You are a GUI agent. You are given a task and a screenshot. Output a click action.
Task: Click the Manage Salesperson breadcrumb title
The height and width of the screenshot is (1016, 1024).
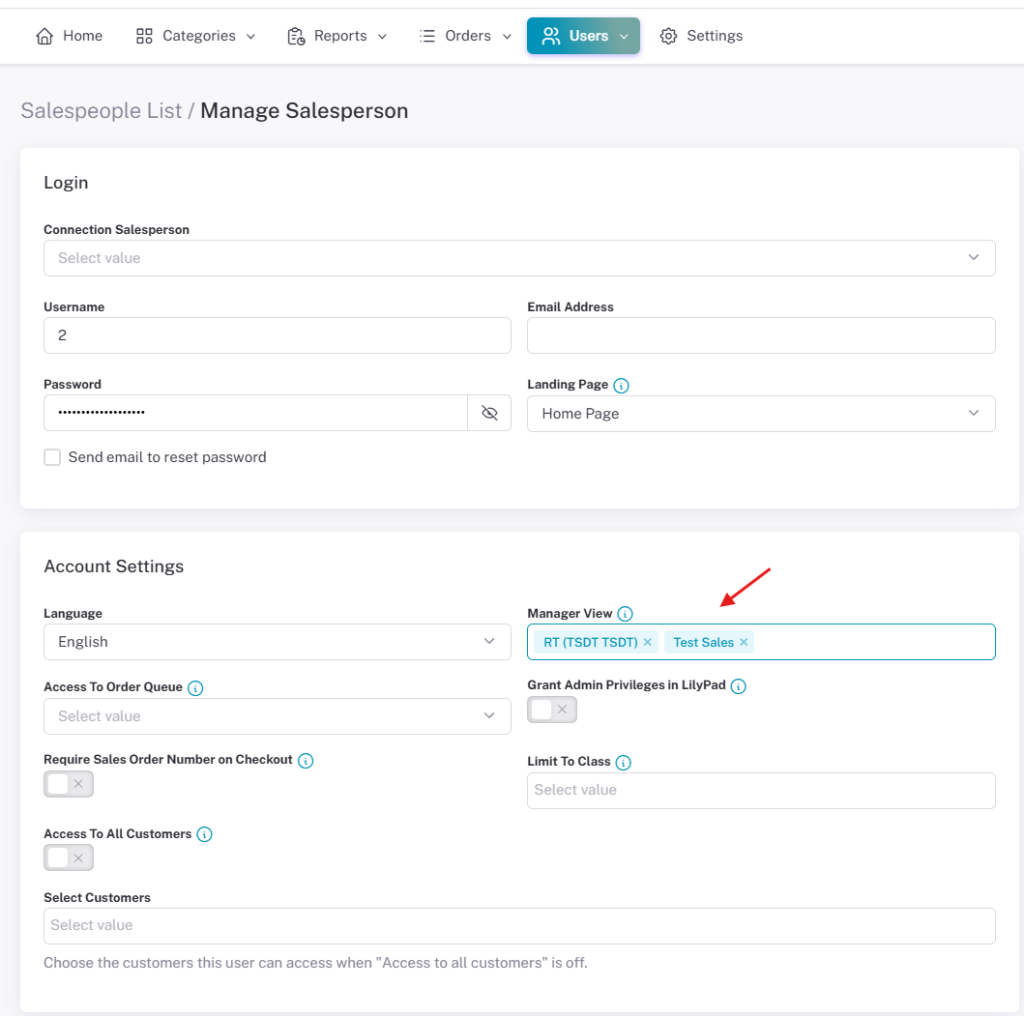tap(304, 110)
